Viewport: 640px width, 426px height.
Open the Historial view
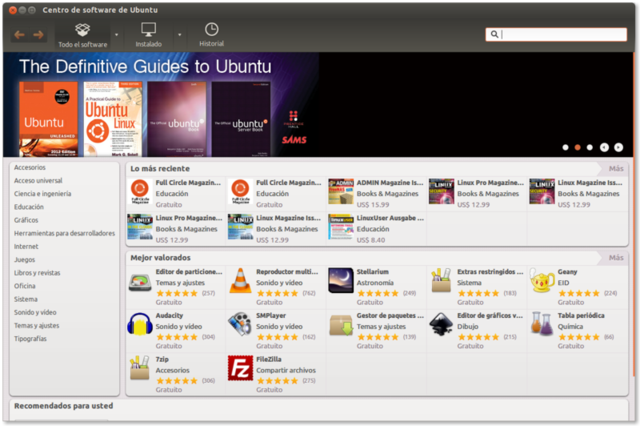pyautogui.click(x=211, y=35)
